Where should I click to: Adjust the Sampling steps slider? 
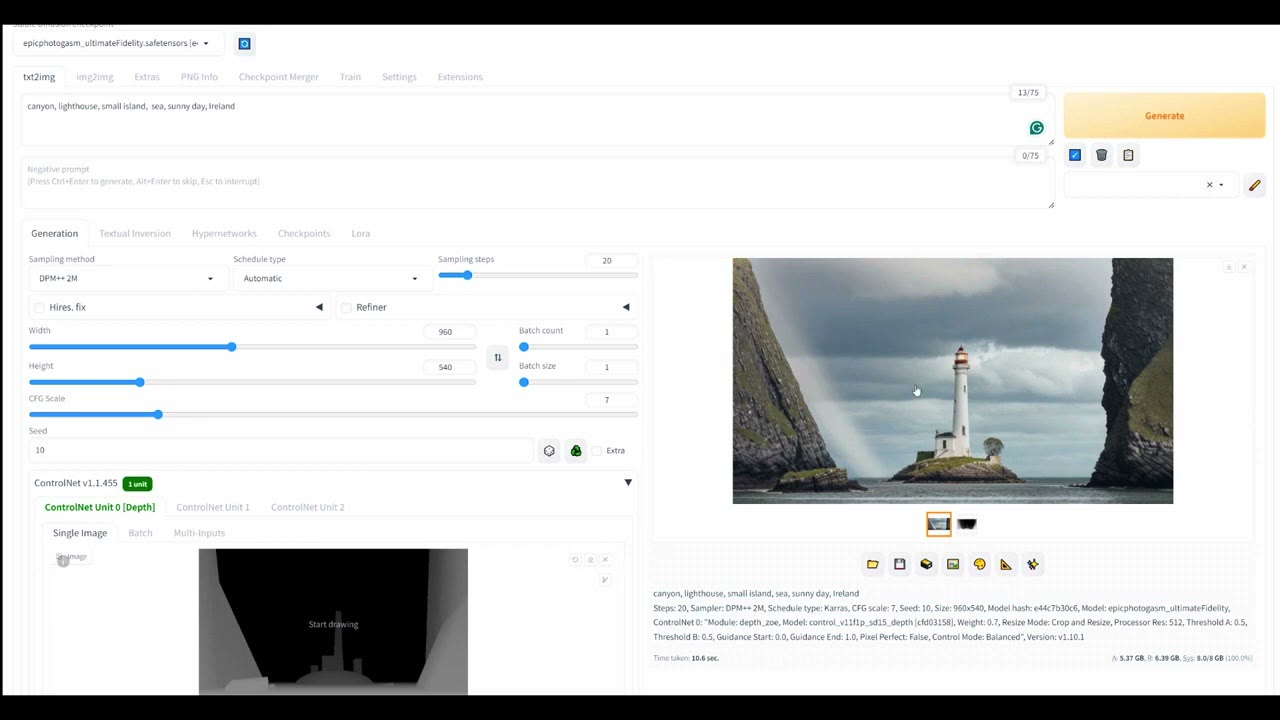click(x=538, y=275)
